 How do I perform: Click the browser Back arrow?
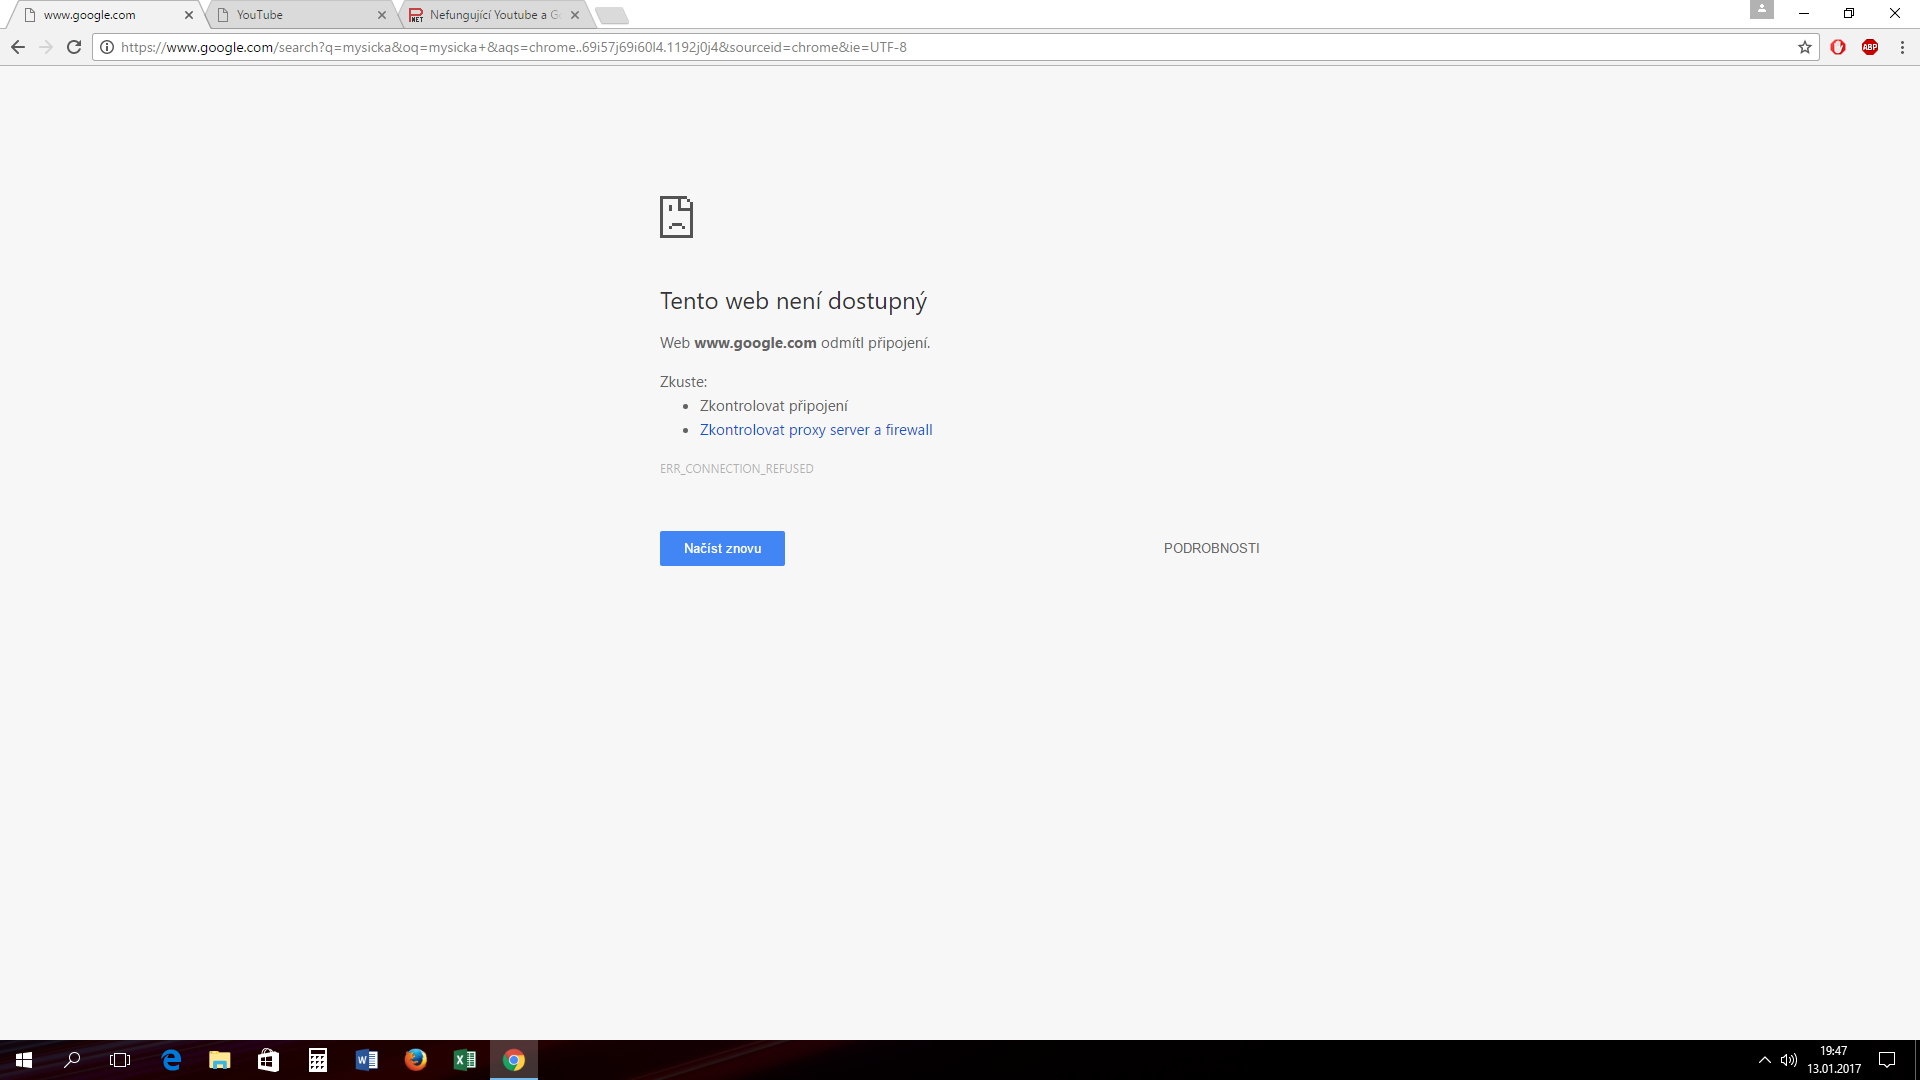18,47
